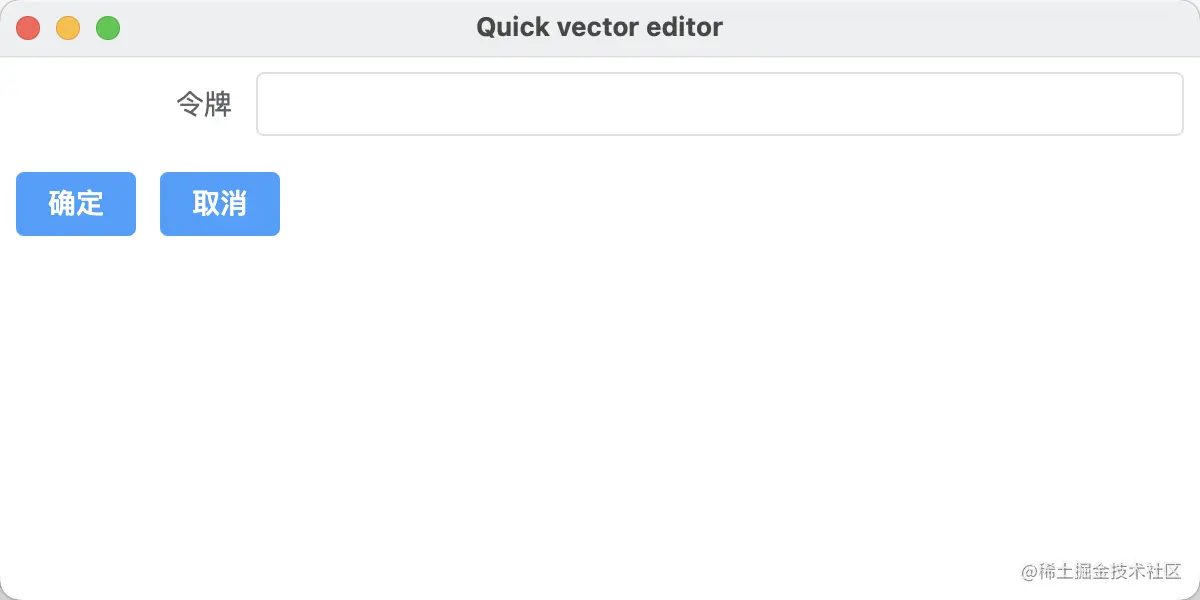The height and width of the screenshot is (600, 1200).
Task: Click the 确定 confirm button
Action: click(76, 204)
